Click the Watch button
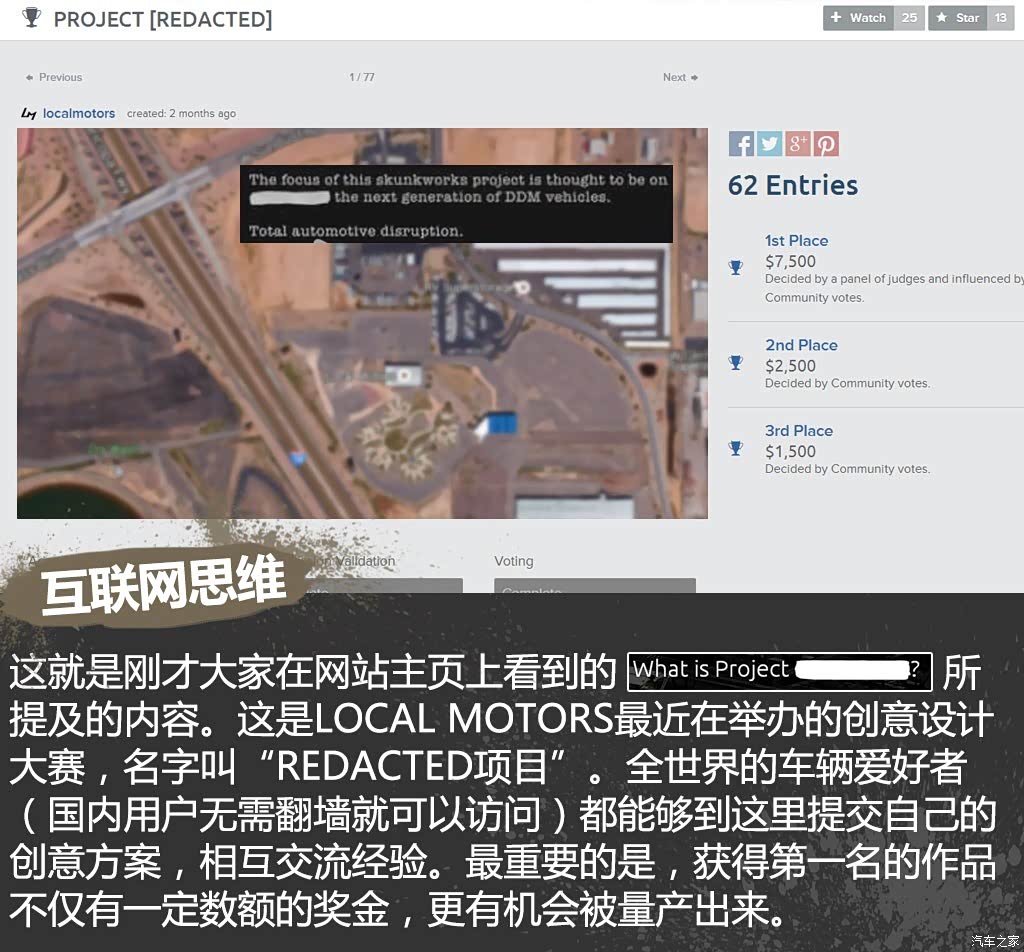Image resolution: width=1024 pixels, height=952 pixels. pyautogui.click(x=859, y=18)
